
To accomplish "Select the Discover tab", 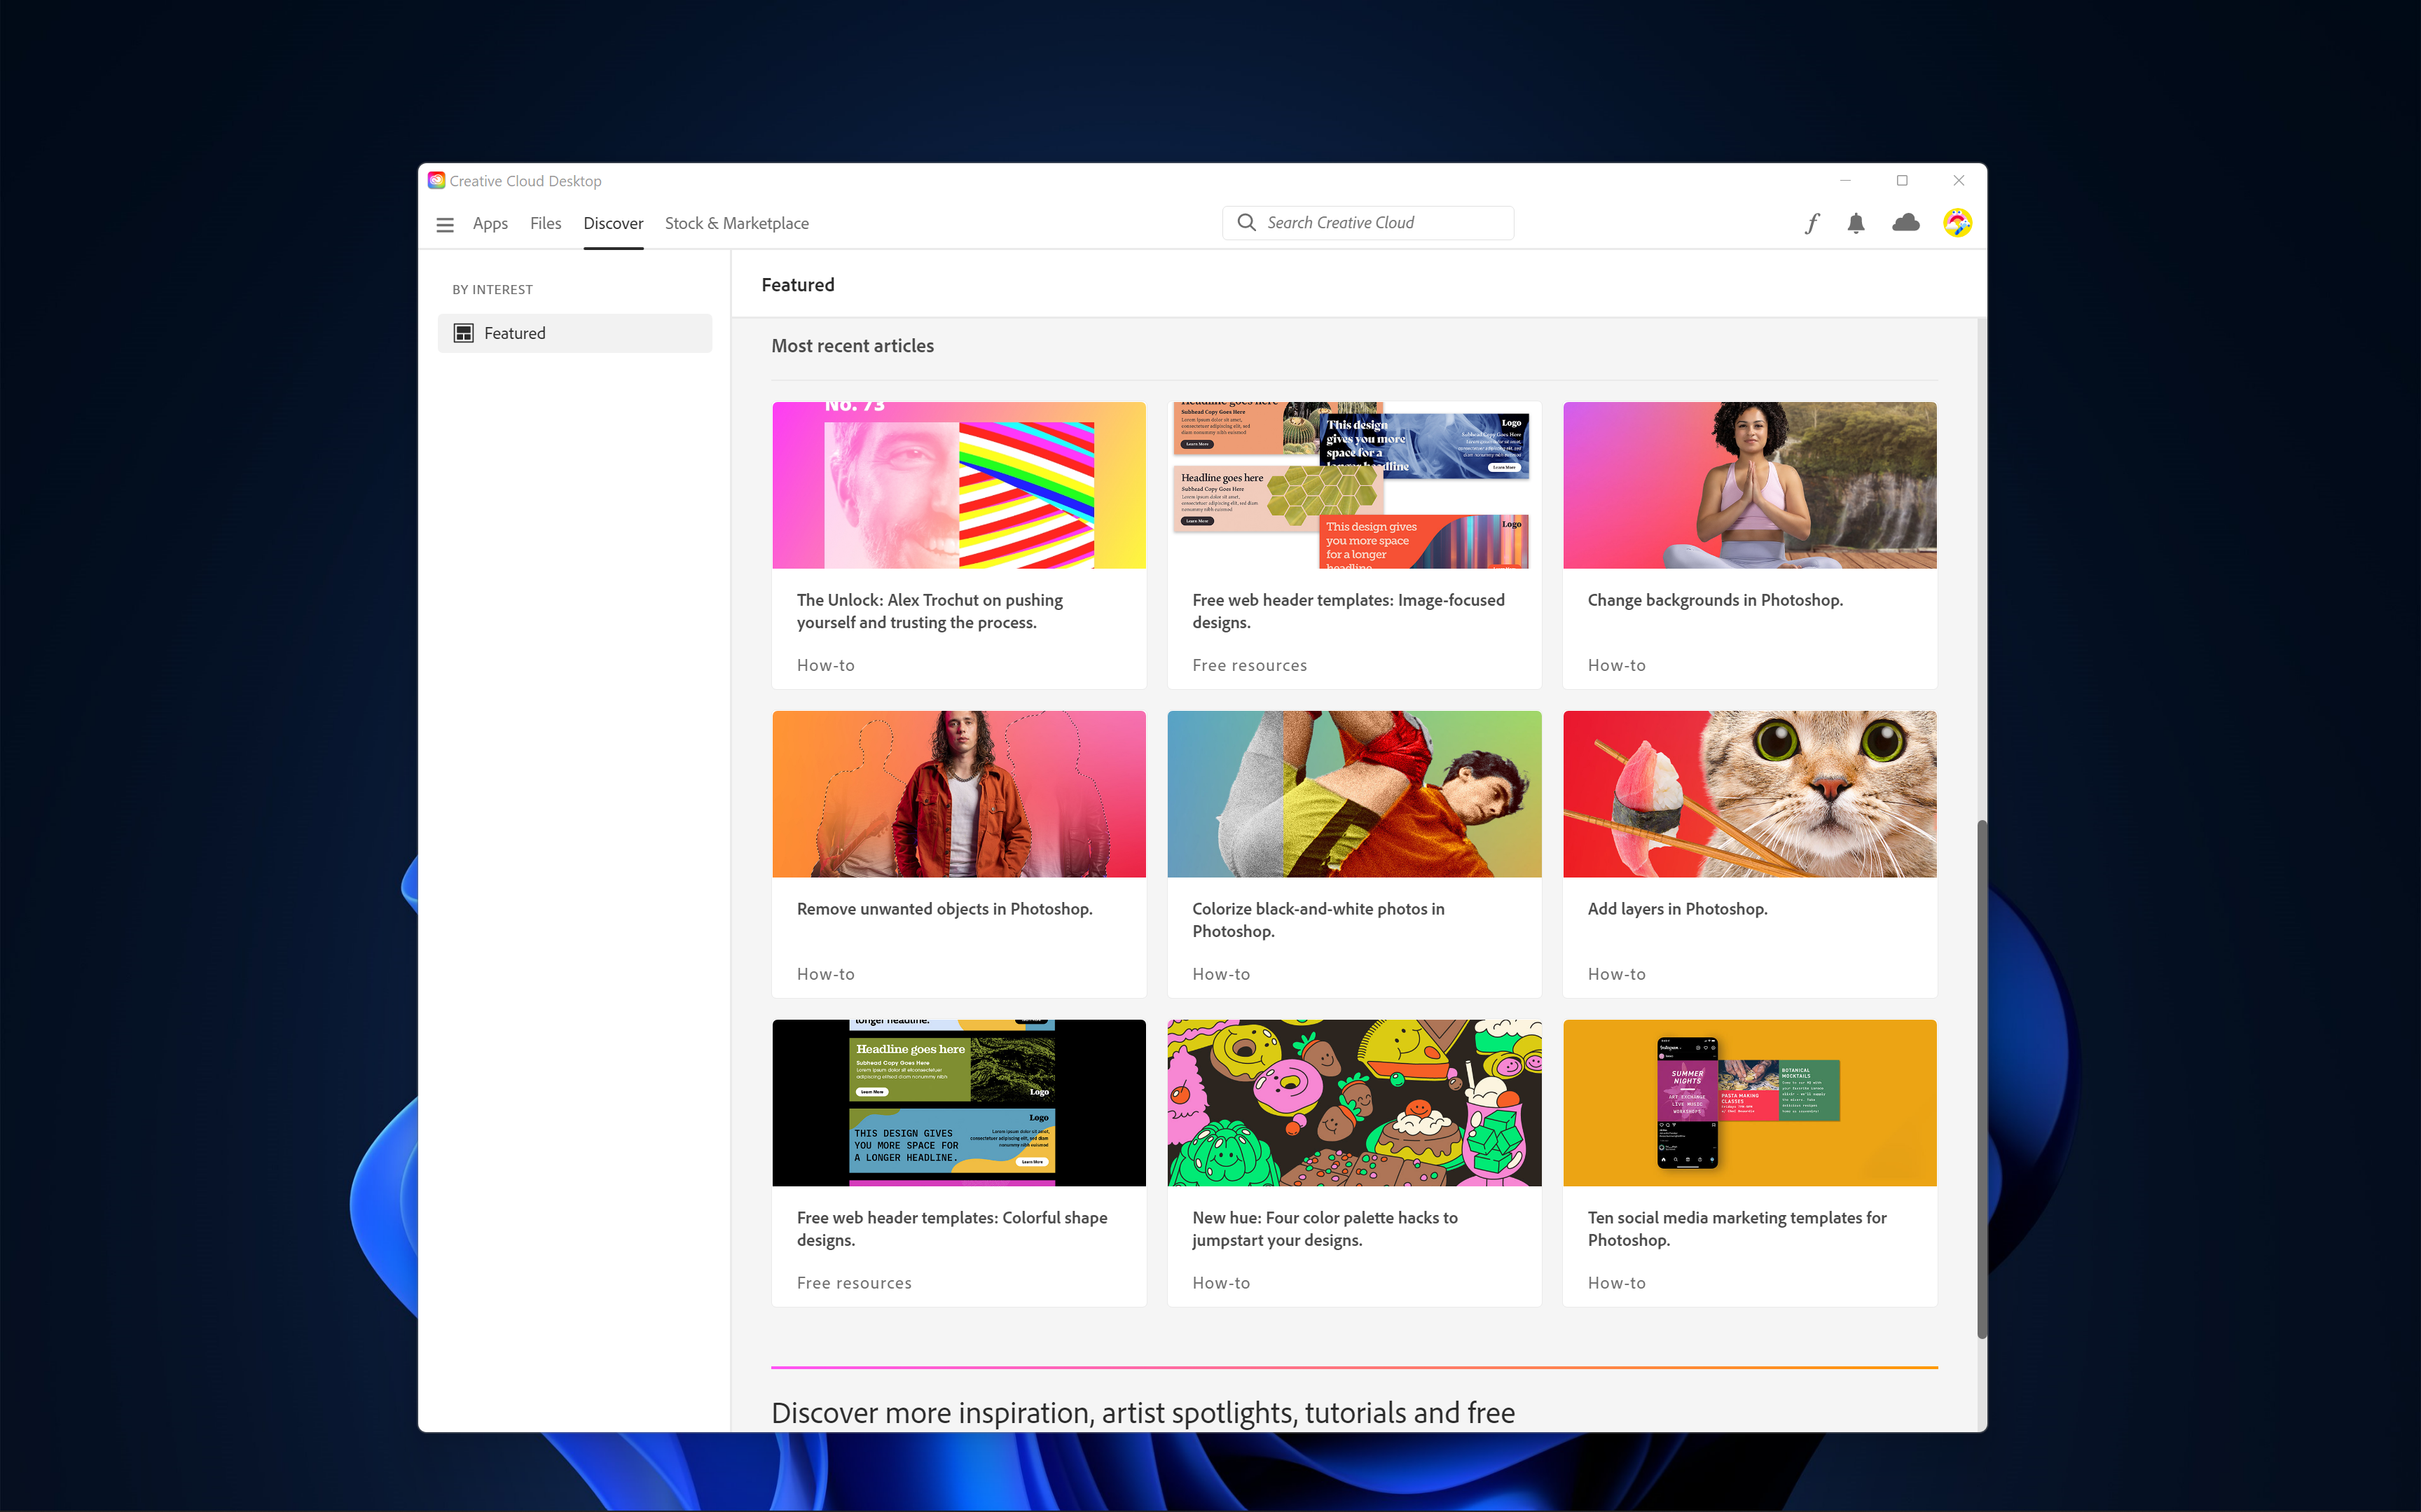I will tap(613, 223).
